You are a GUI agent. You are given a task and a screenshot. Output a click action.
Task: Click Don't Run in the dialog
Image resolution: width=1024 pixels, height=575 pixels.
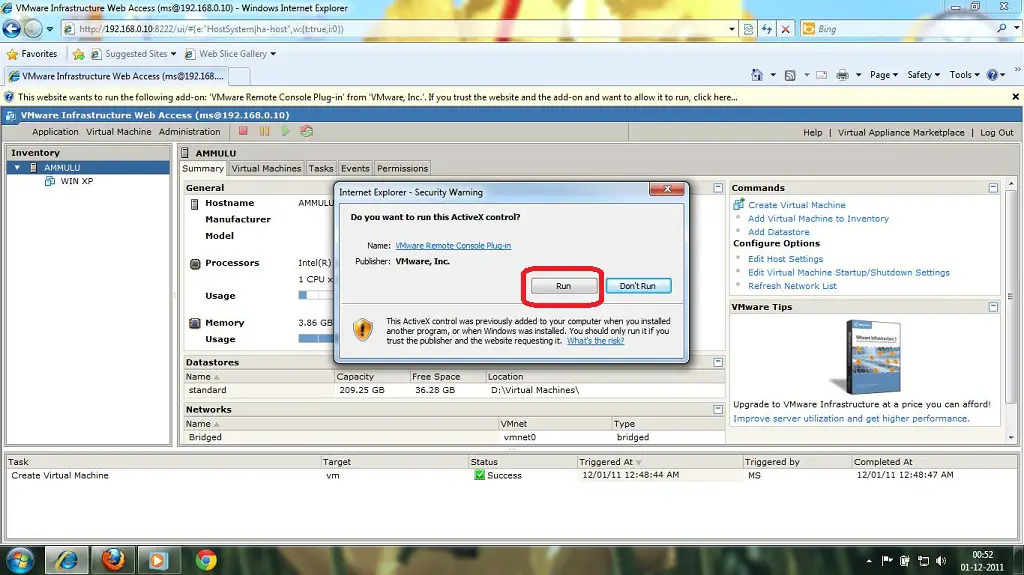[638, 286]
